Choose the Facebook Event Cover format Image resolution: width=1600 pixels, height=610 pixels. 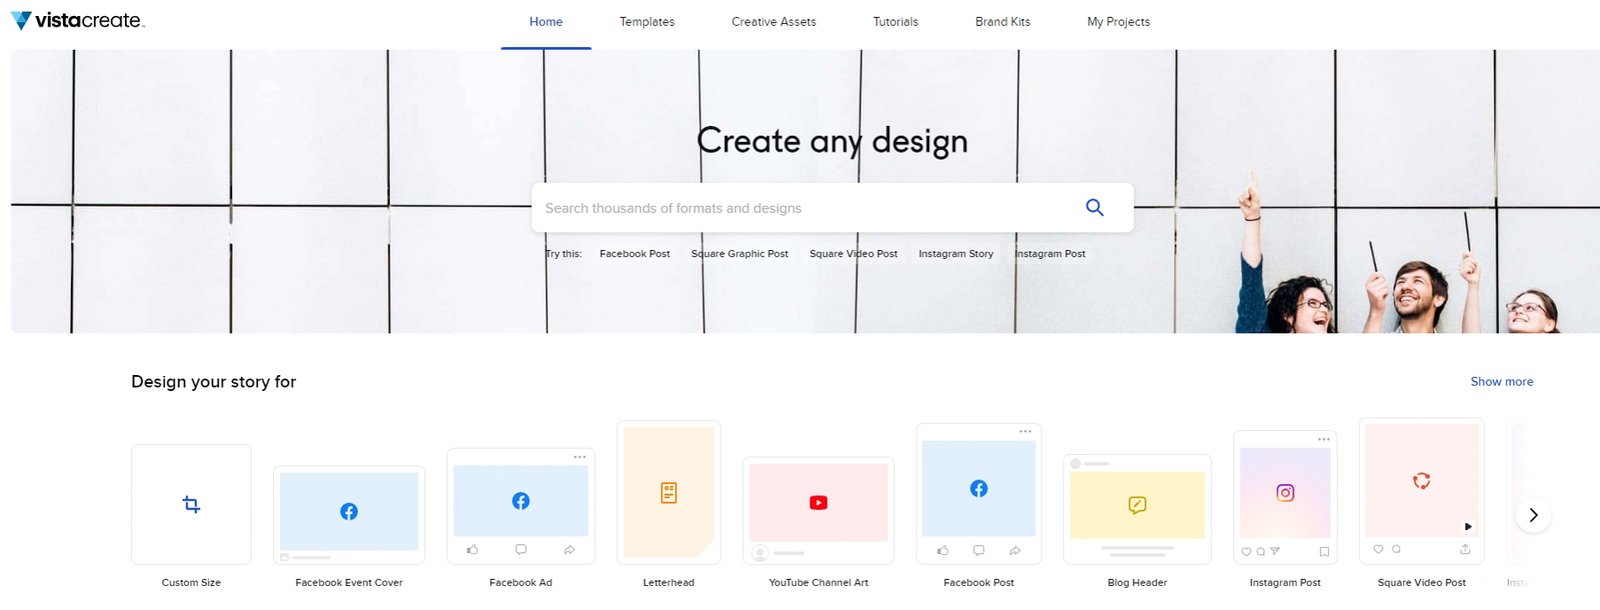coord(348,512)
